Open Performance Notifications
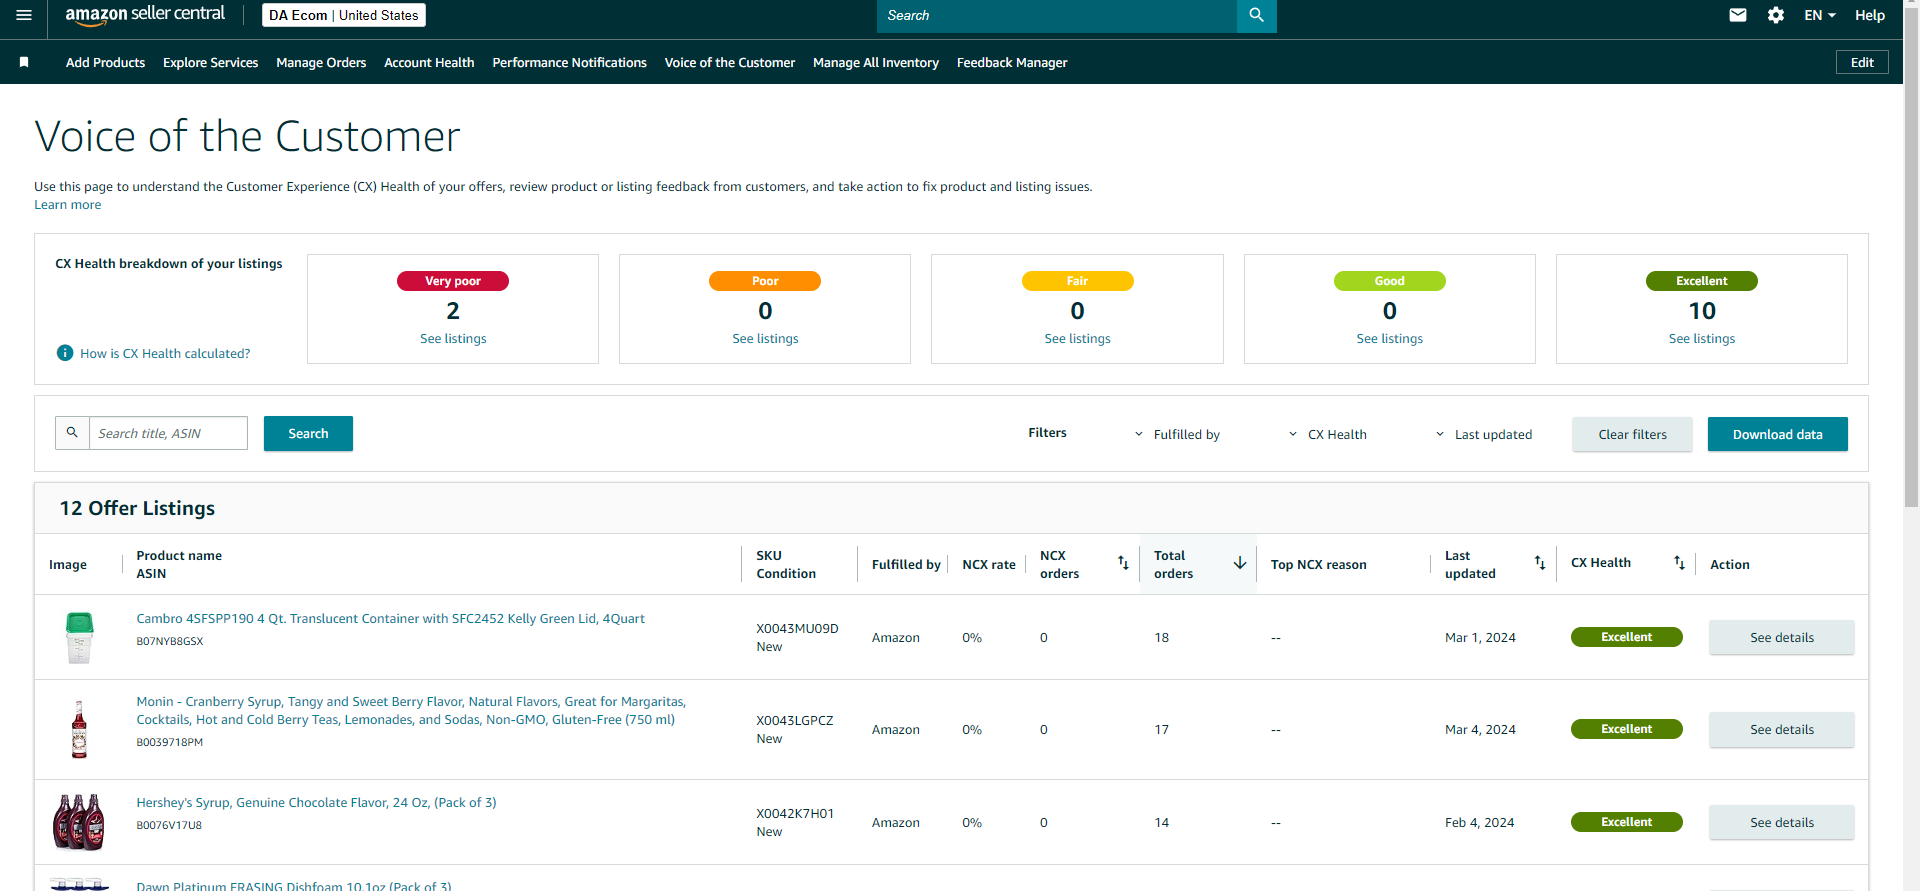Screen dimensions: 1920x891 tap(569, 62)
